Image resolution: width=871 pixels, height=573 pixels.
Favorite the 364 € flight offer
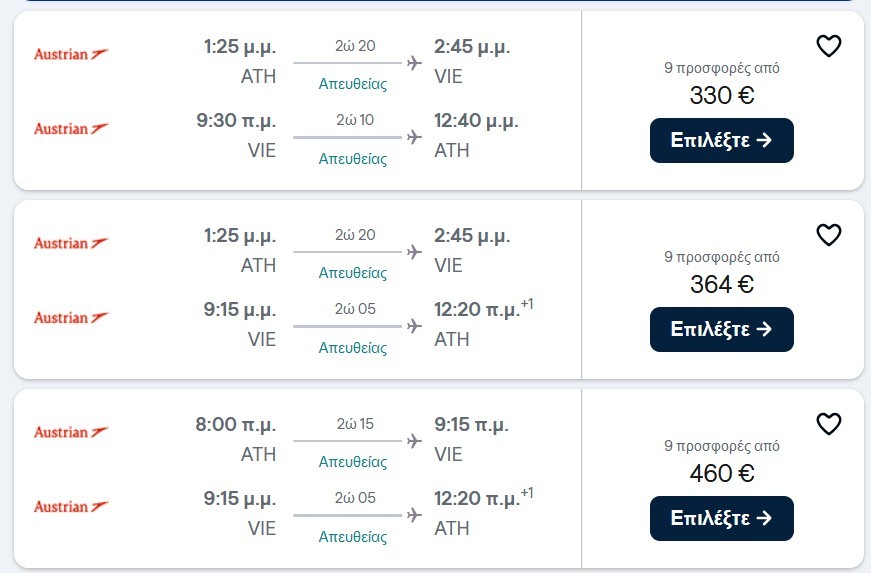(x=828, y=235)
